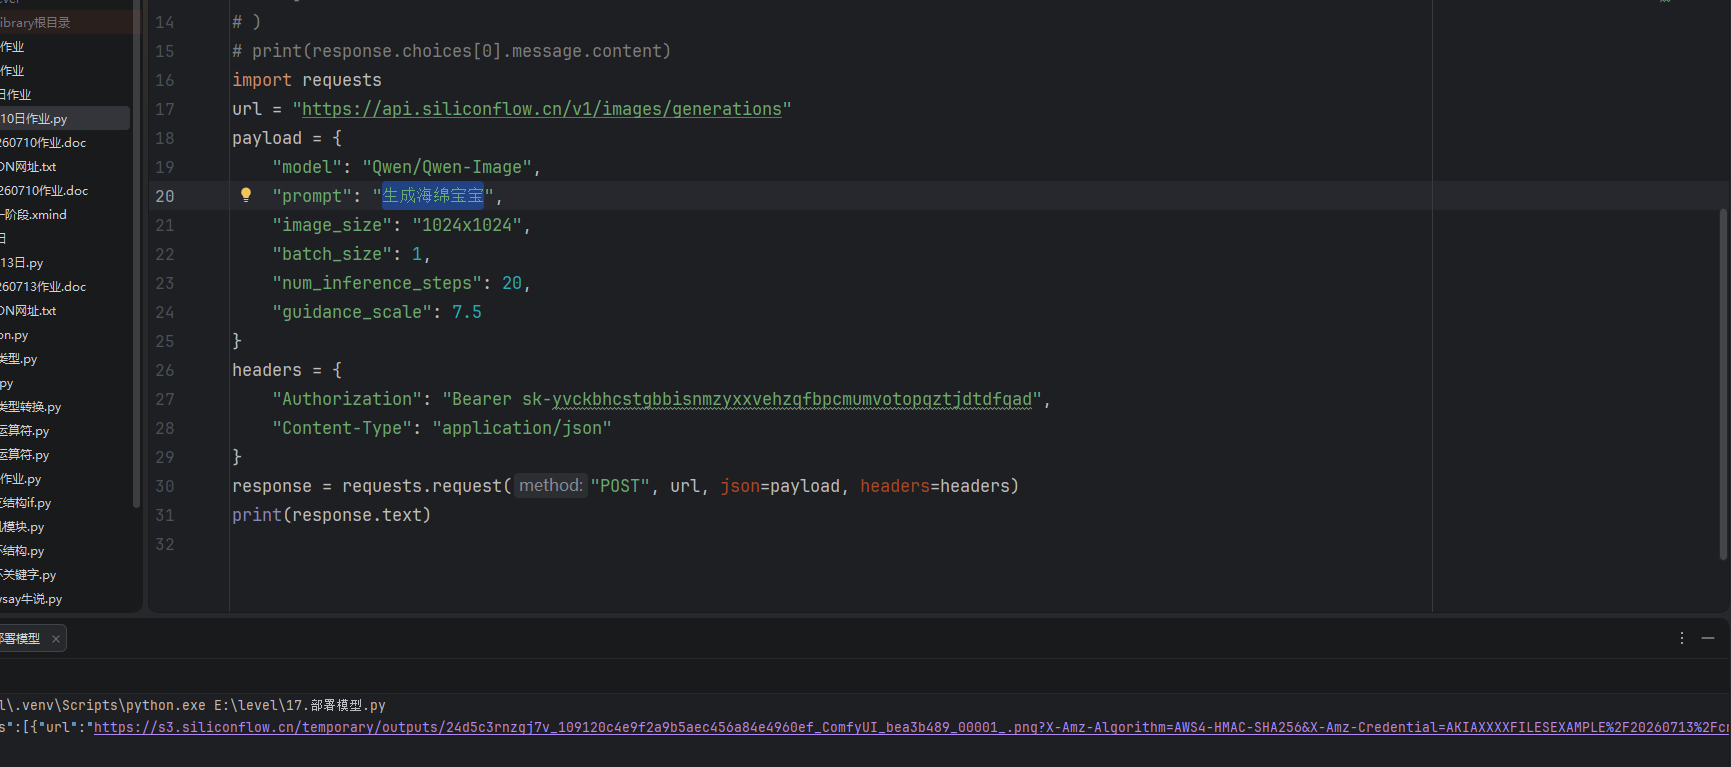Open say牛说.py in the project tree
This screenshot has height=767, width=1731.
32,599
